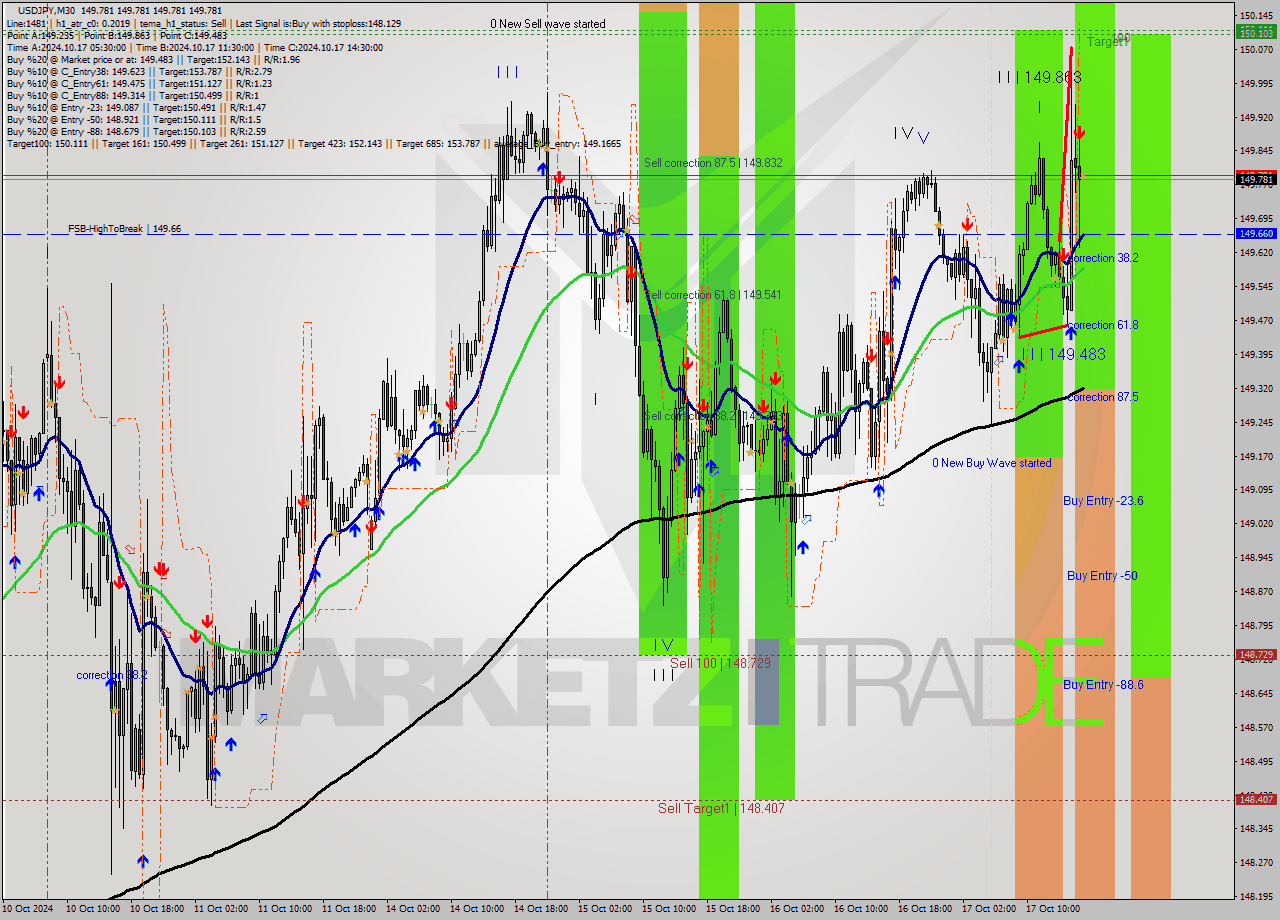Viewport: 1280px width, 920px height.
Task: Click the wave label '| | | 149.483'
Action: click(x=1063, y=354)
